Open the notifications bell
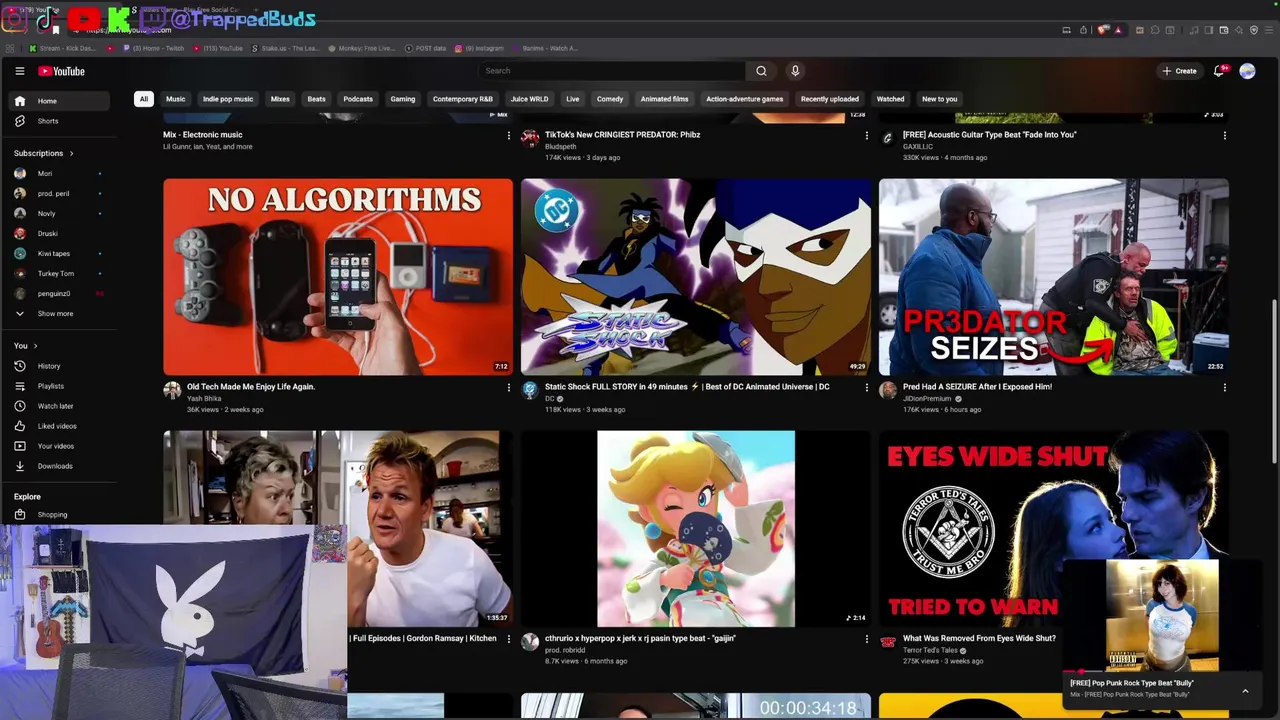Viewport: 1280px width, 720px height. [x=1219, y=71]
